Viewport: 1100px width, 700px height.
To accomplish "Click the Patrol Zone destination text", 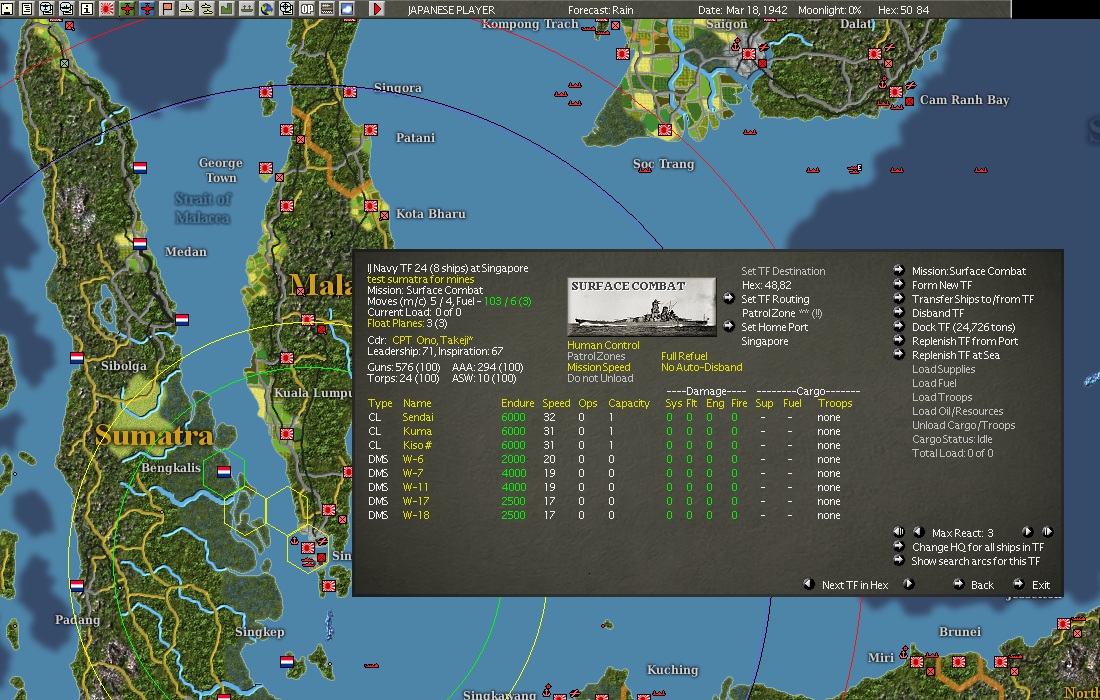I will click(782, 314).
